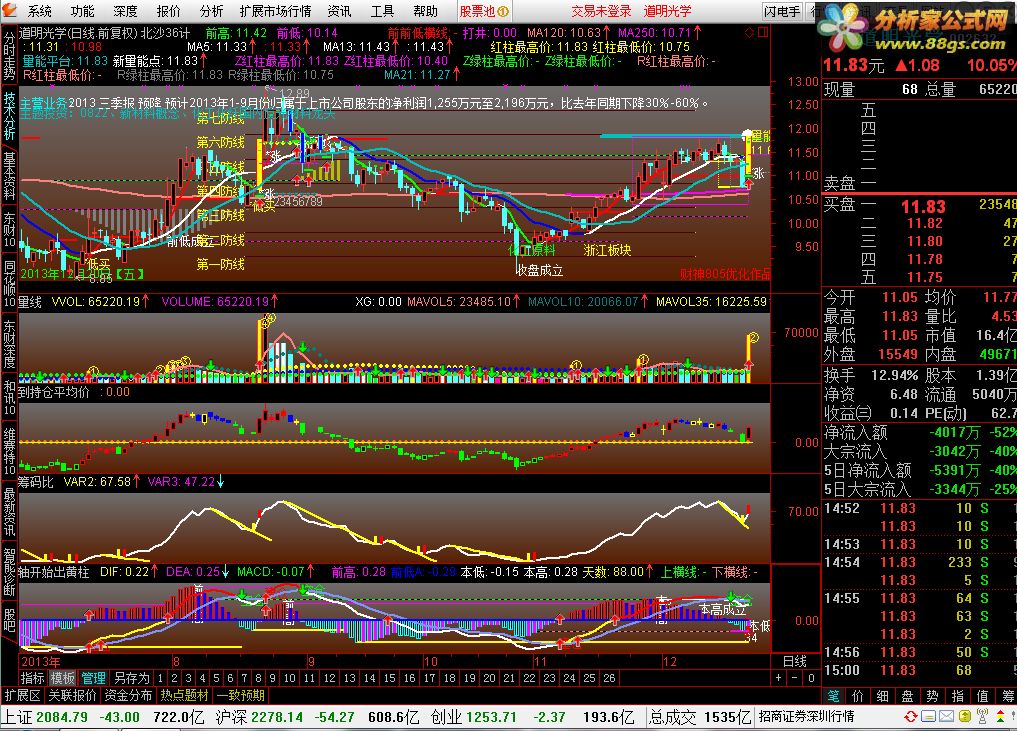Click the application logo icon in menu bar
Image resolution: width=1017 pixels, height=731 pixels.
[x=9, y=11]
